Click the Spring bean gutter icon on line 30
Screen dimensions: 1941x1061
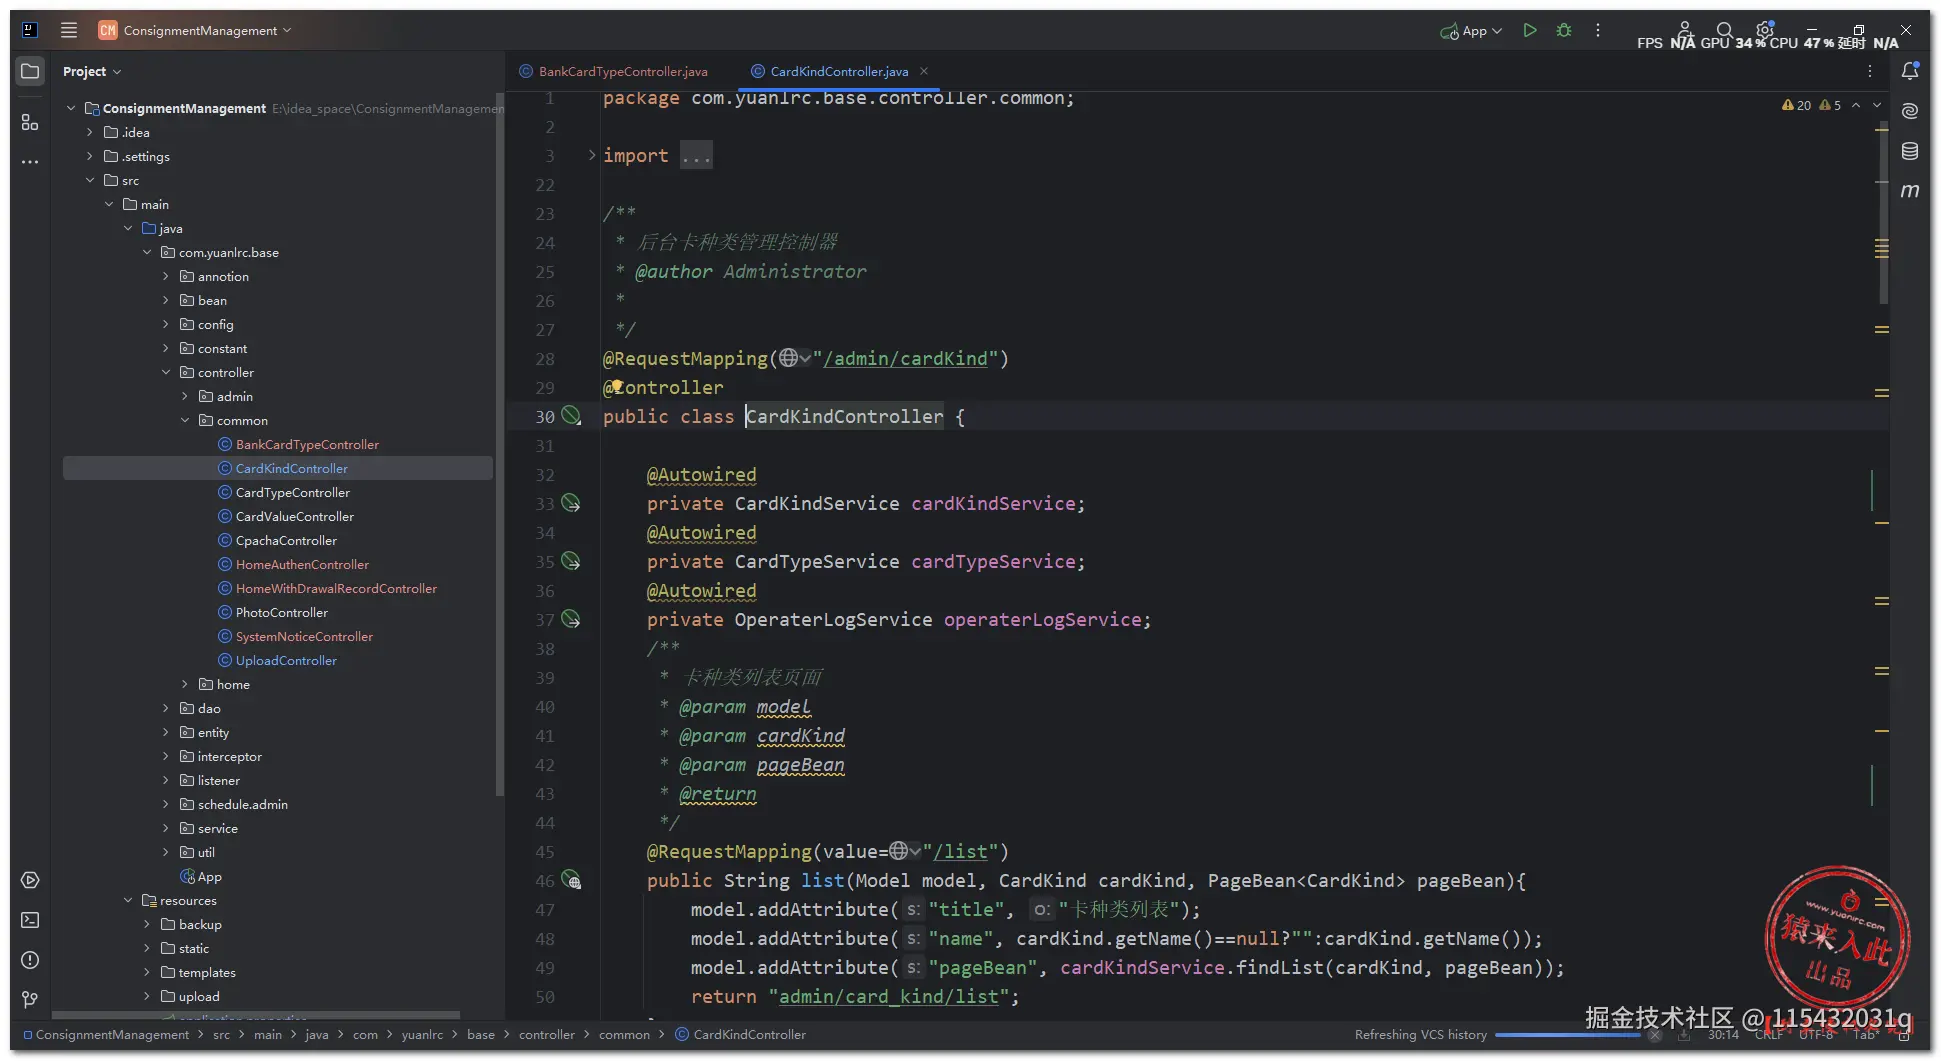[571, 416]
